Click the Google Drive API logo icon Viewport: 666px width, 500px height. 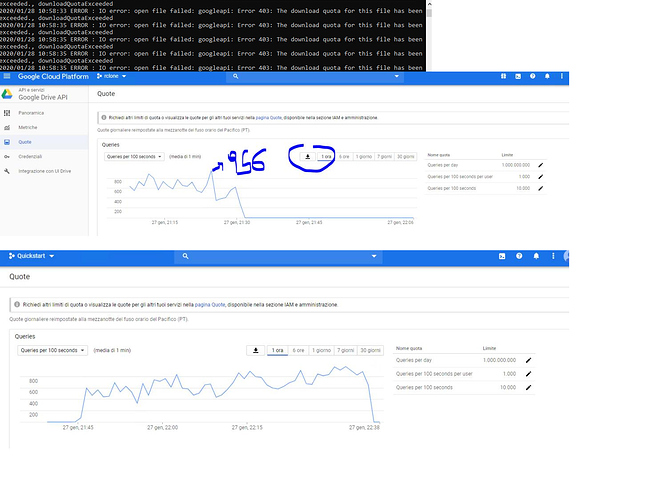(7, 94)
